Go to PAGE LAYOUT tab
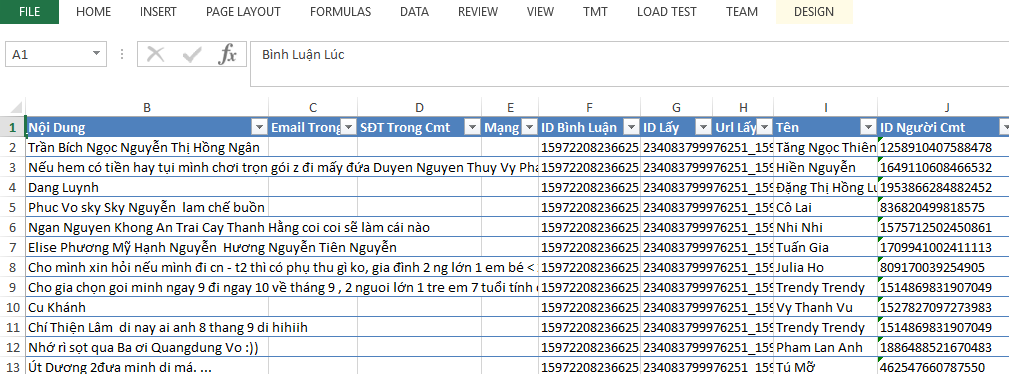 pos(243,12)
